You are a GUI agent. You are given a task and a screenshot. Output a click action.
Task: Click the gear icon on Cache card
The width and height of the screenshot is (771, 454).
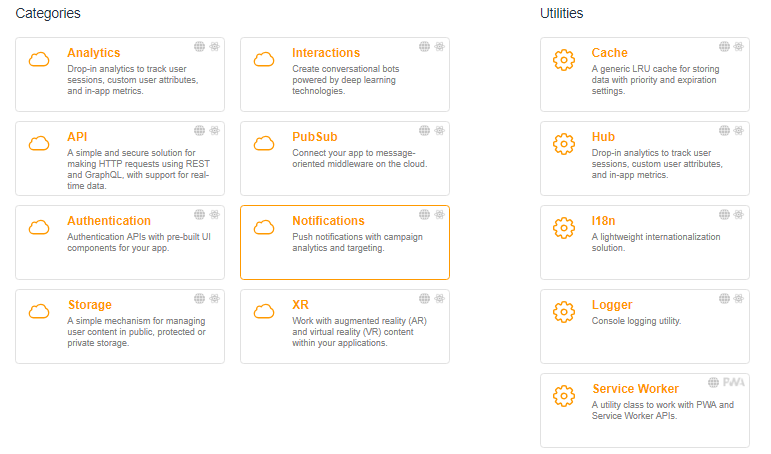564,60
